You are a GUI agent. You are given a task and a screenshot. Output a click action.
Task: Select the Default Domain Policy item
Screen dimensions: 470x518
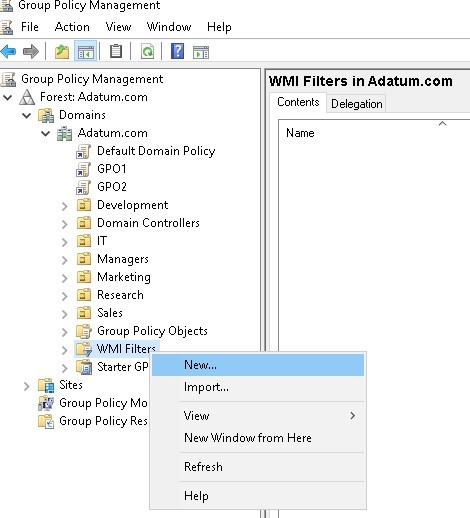click(x=156, y=151)
